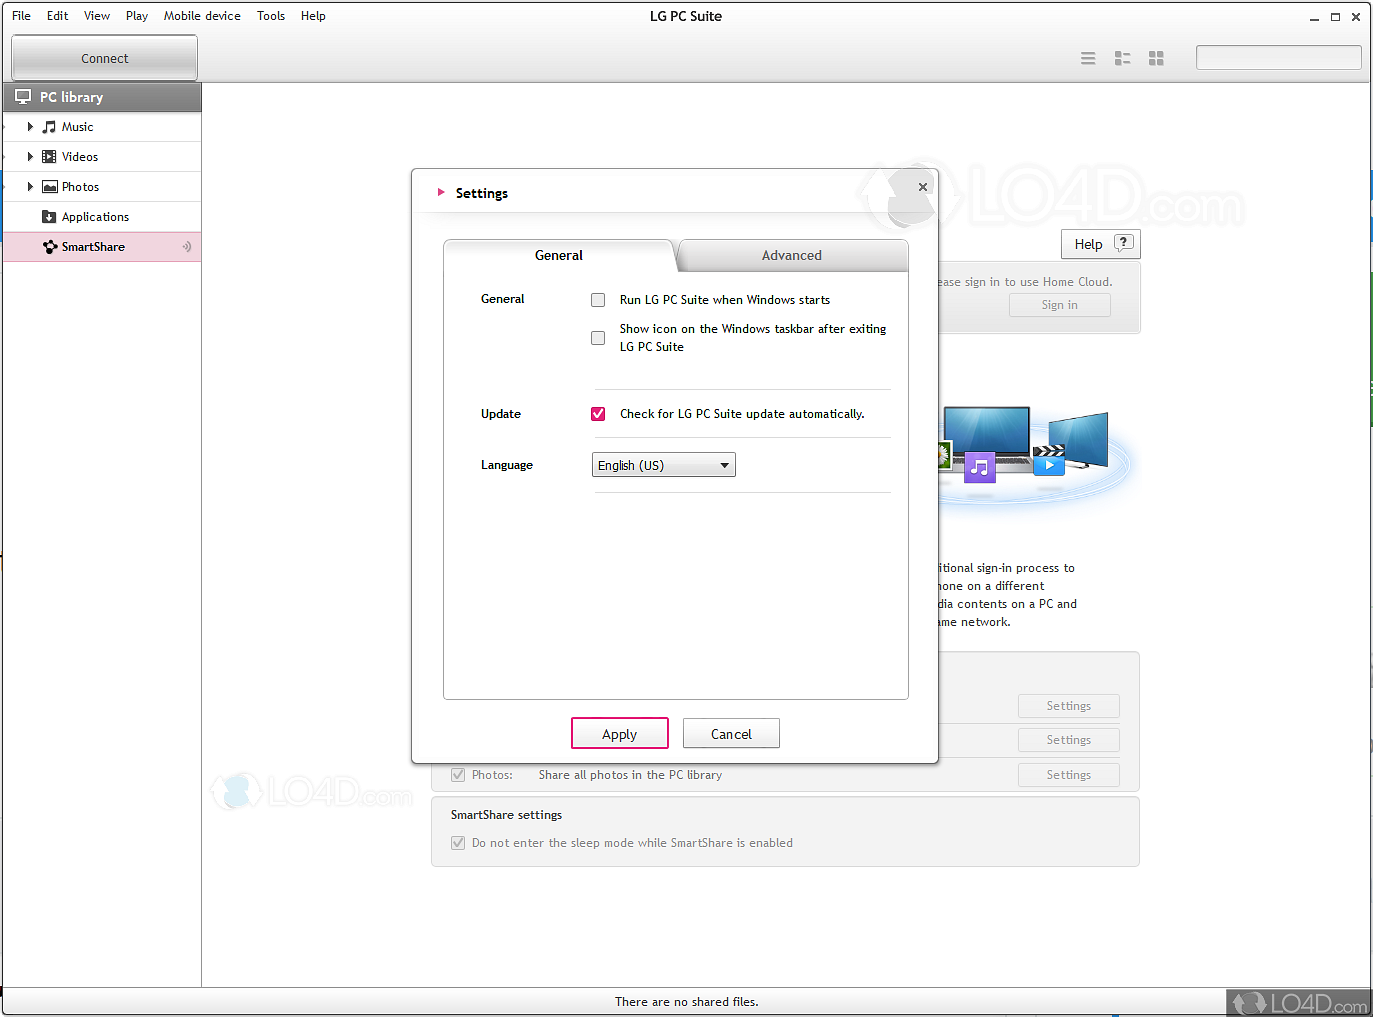Viewport: 1373px width, 1017px height.
Task: Click the Photos picture icon in sidebar
Action: click(x=49, y=187)
